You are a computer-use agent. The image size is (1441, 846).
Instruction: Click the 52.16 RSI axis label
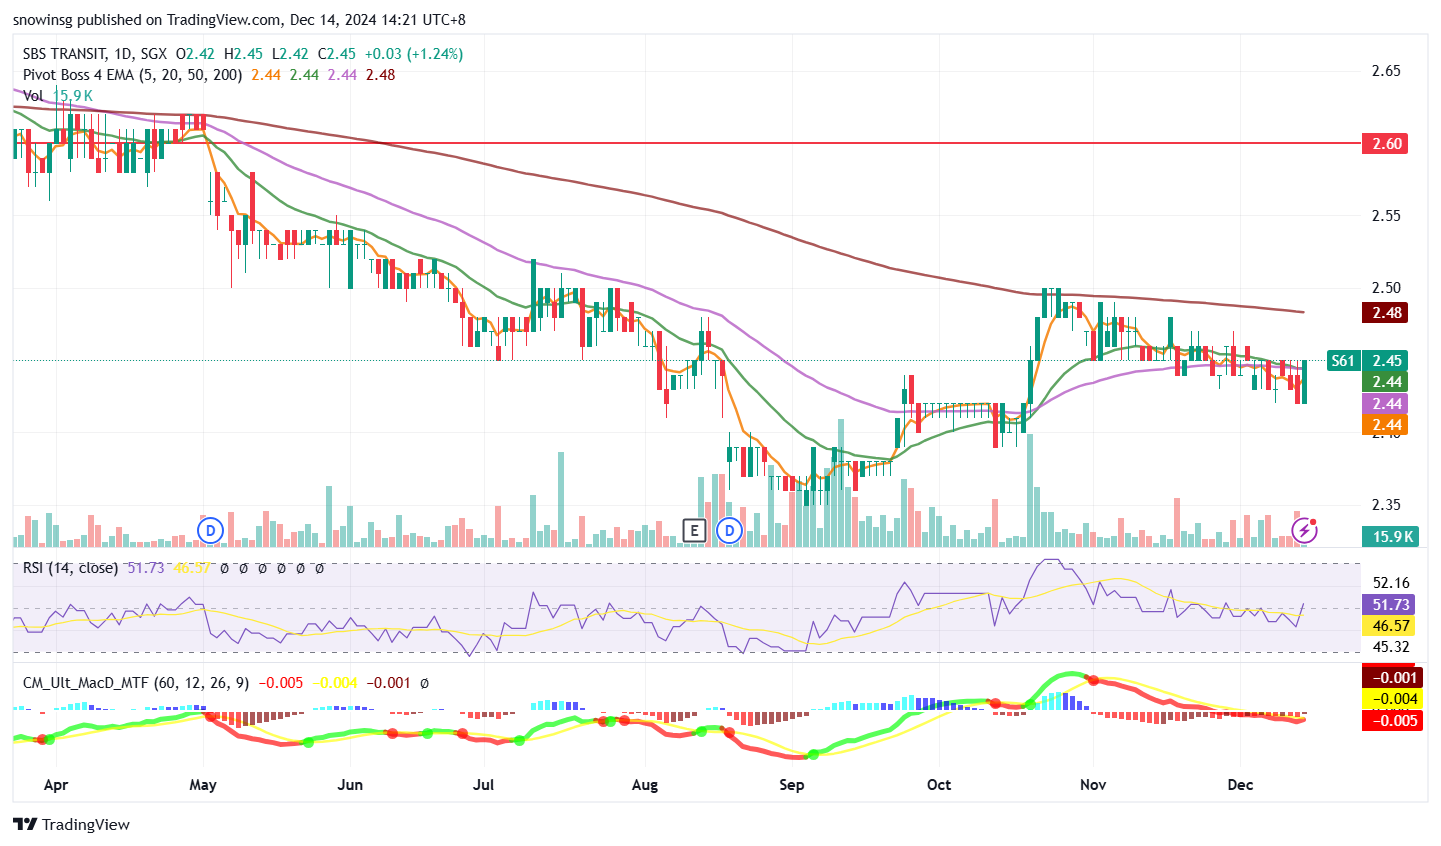coord(1391,583)
